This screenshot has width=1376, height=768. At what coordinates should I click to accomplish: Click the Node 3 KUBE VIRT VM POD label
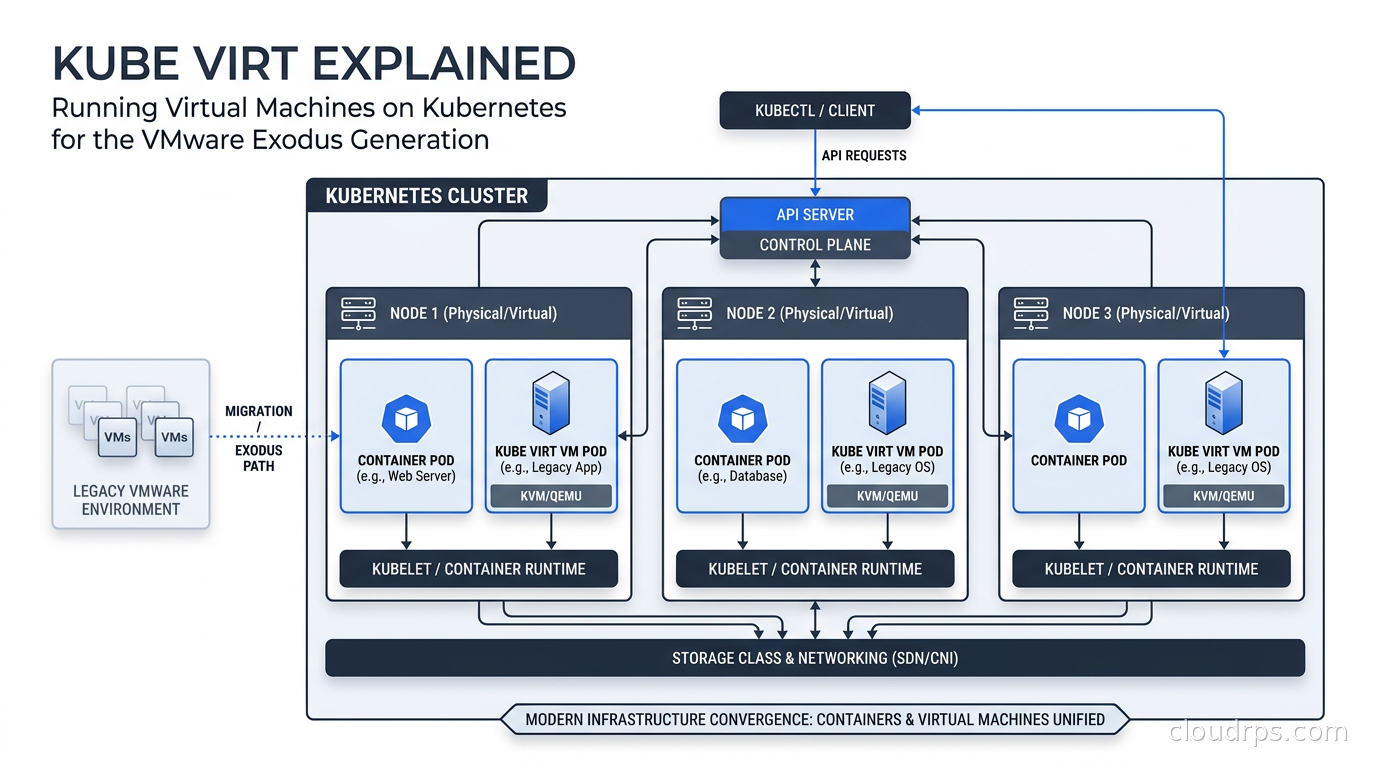click(x=1223, y=451)
